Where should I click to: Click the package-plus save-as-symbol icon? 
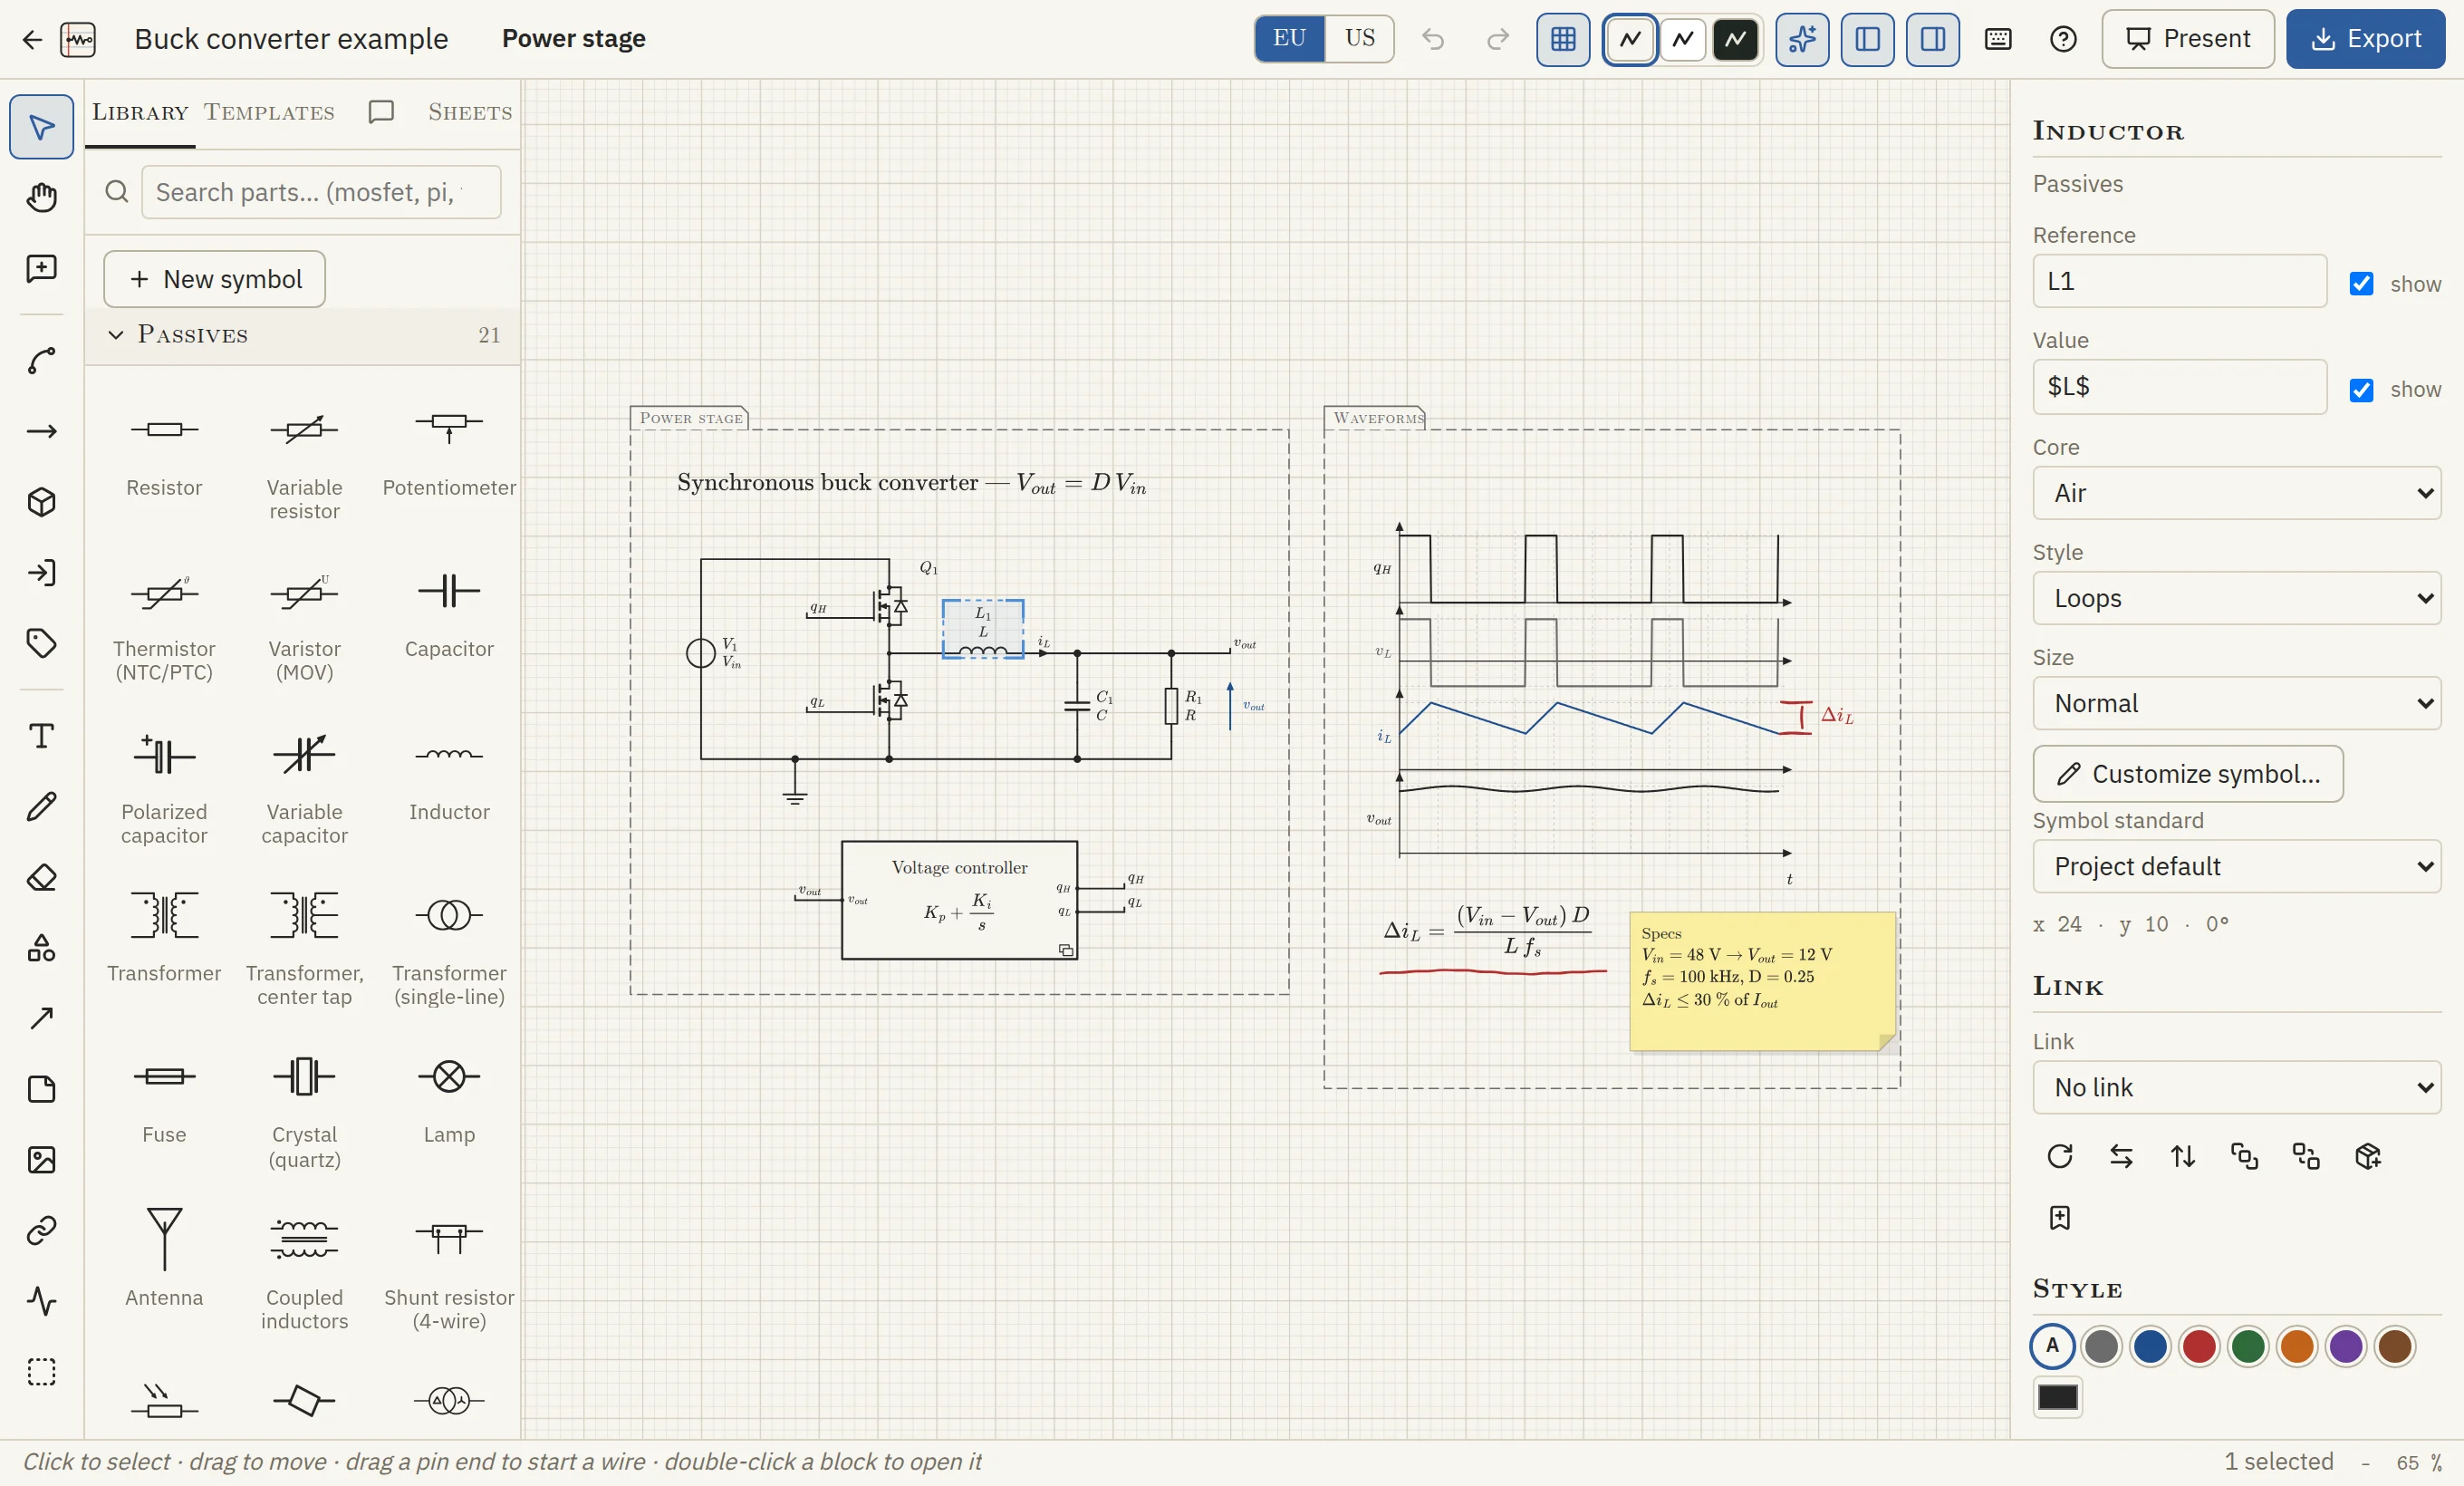click(x=2368, y=1156)
